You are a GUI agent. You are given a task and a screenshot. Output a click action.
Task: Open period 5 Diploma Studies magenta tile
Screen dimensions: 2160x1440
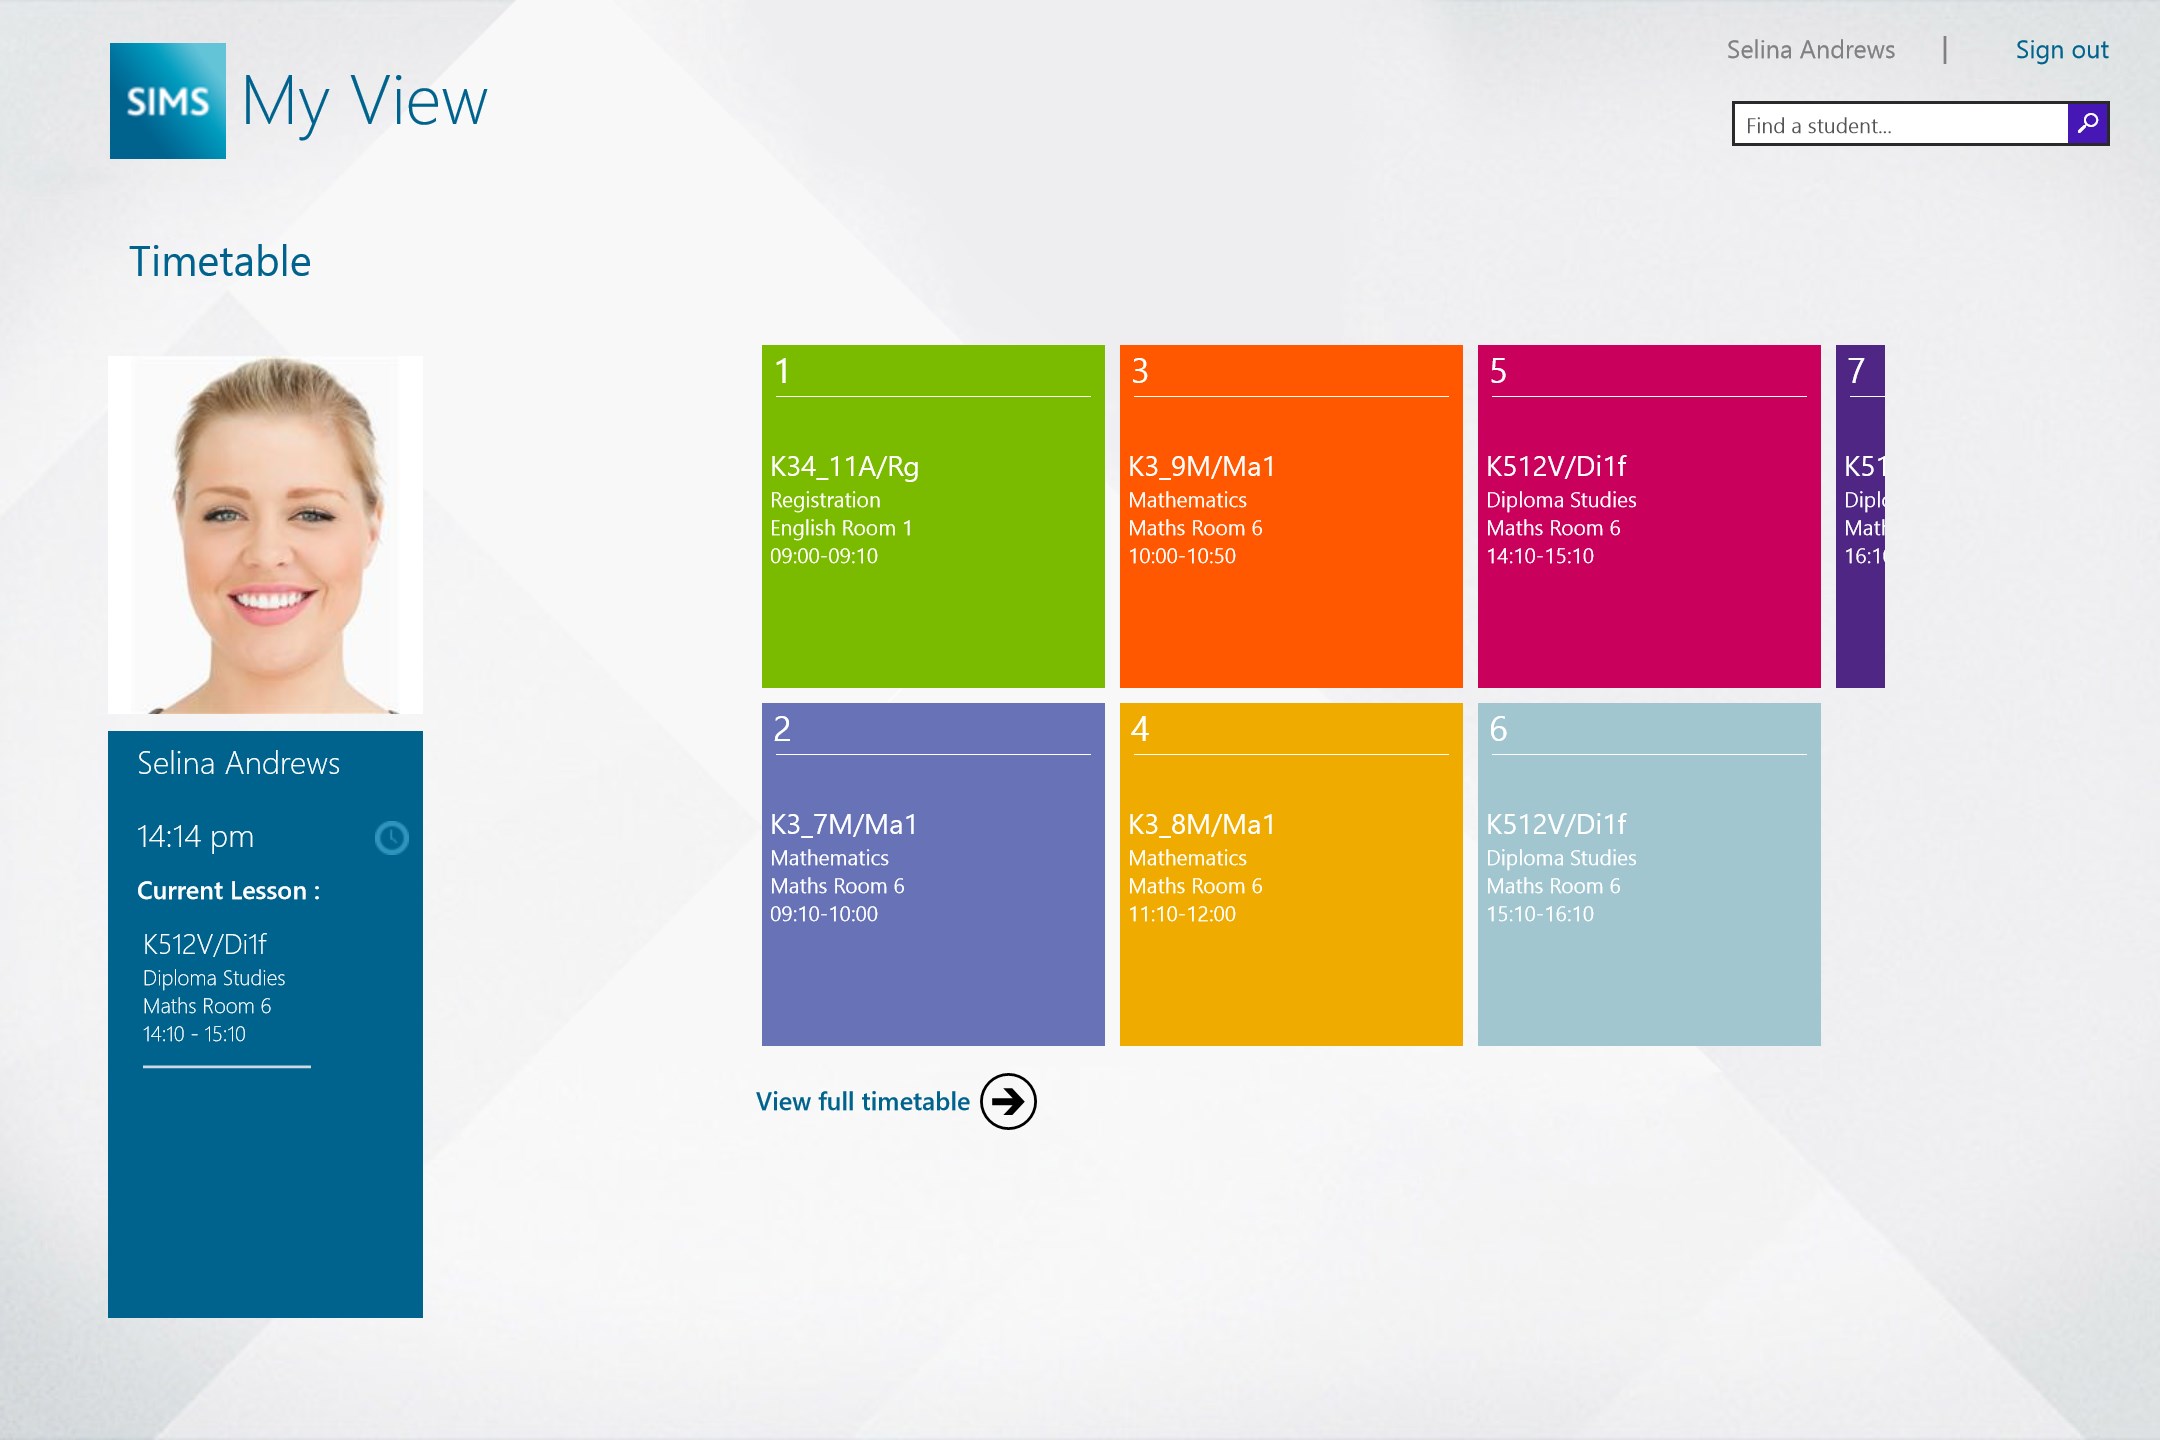1648,516
